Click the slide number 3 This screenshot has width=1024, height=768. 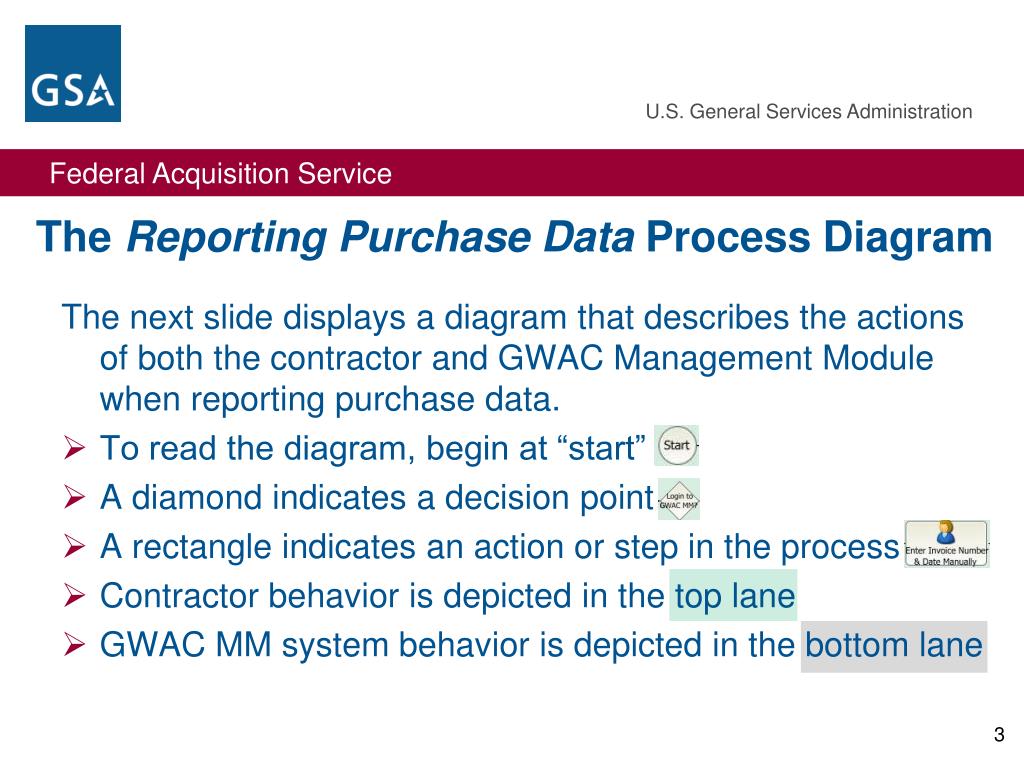[x=999, y=735]
